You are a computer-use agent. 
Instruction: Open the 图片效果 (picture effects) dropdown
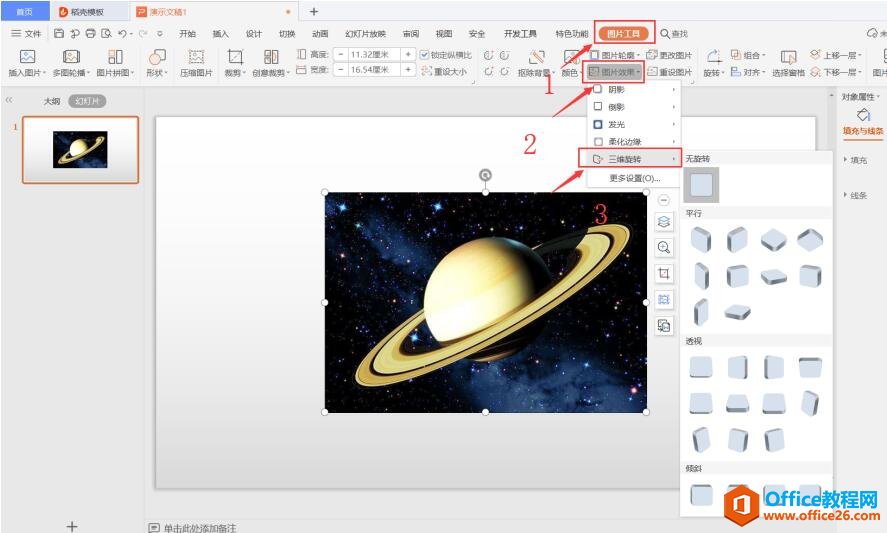click(614, 72)
